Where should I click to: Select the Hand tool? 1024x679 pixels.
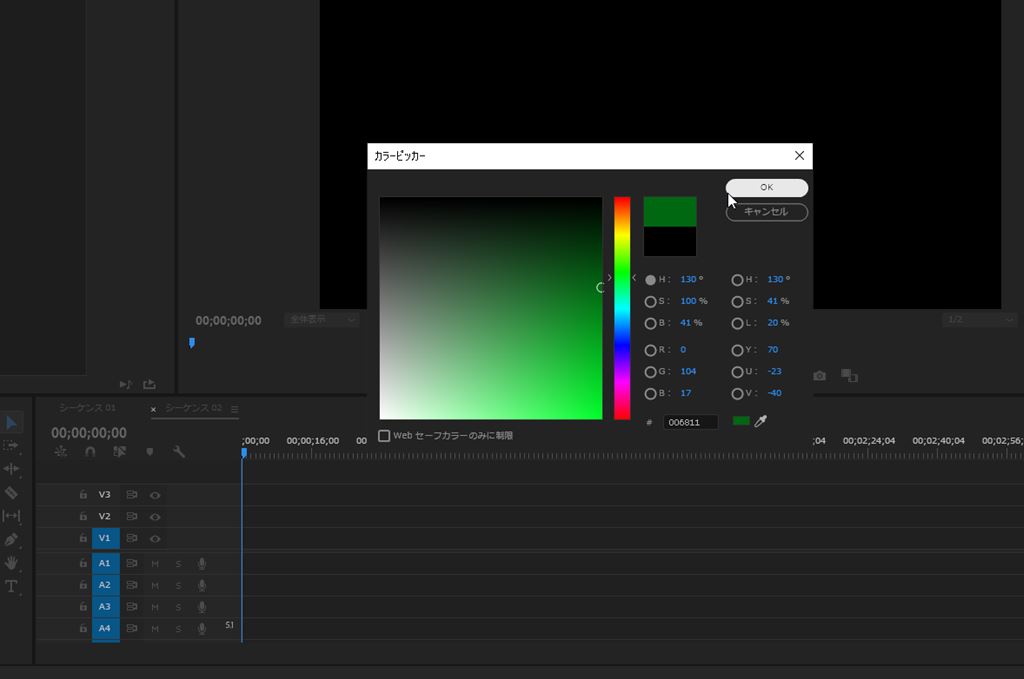[x=12, y=563]
